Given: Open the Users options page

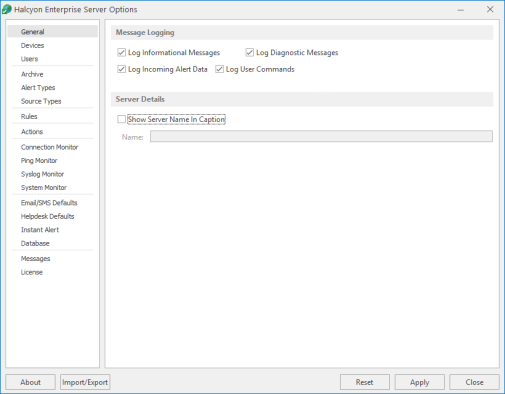Looking at the screenshot, I should [29, 59].
